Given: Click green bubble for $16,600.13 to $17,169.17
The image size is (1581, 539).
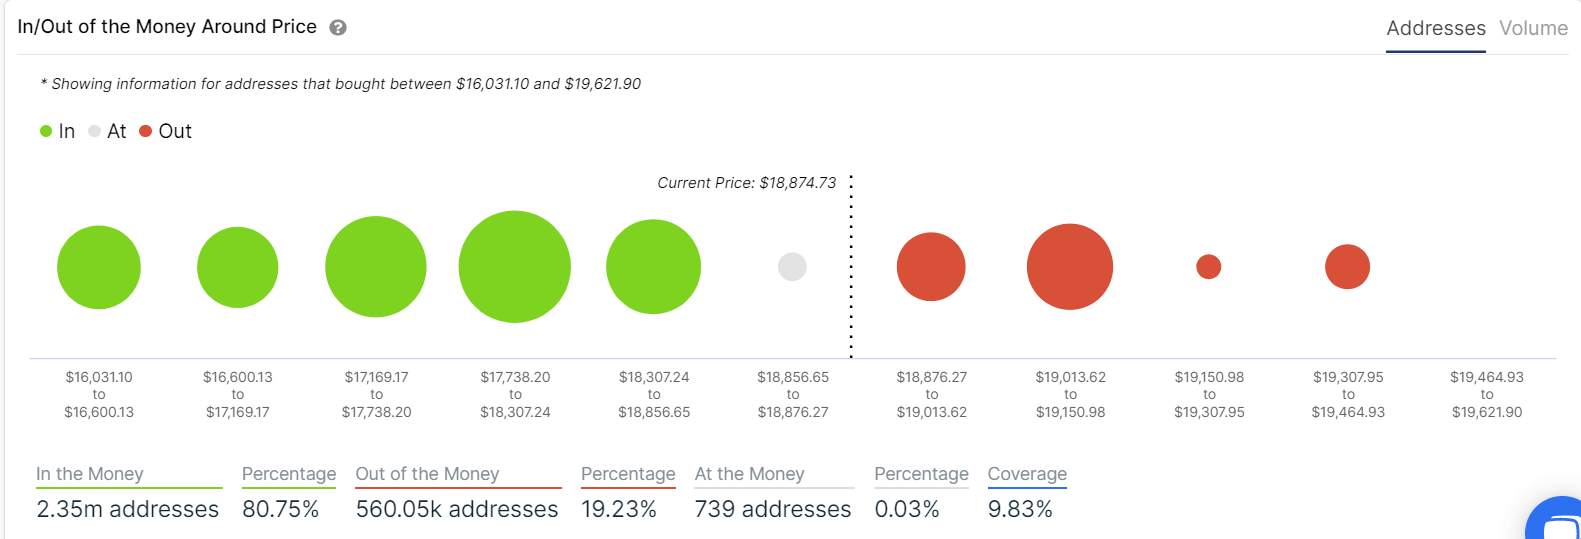Looking at the screenshot, I should 237,267.
